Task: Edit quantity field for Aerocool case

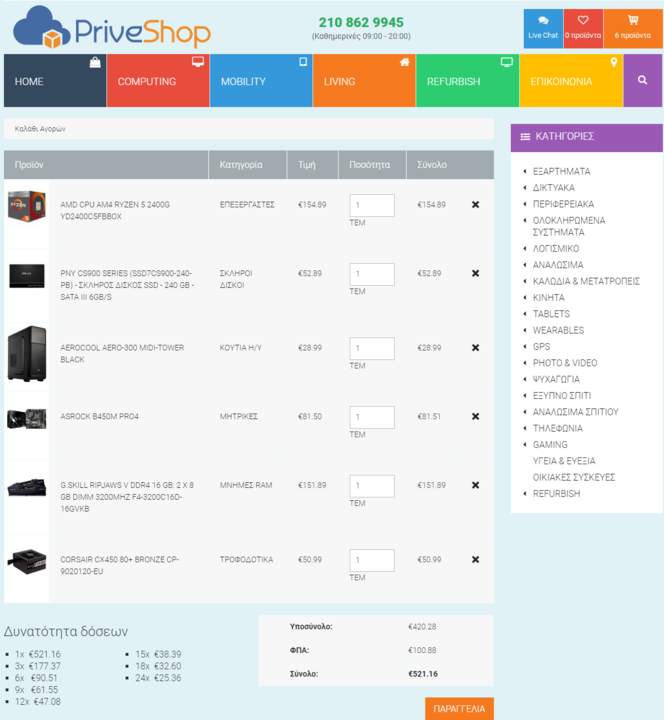Action: [x=372, y=349]
